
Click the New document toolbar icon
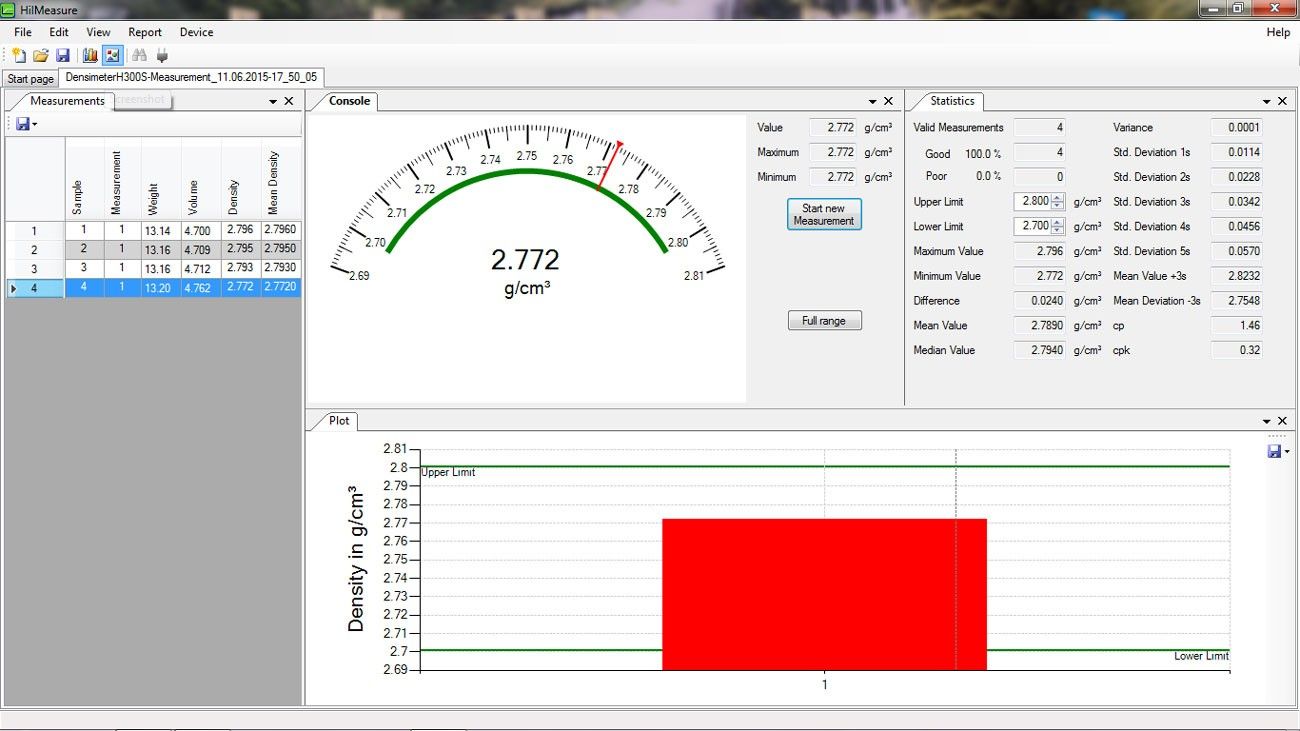point(19,56)
